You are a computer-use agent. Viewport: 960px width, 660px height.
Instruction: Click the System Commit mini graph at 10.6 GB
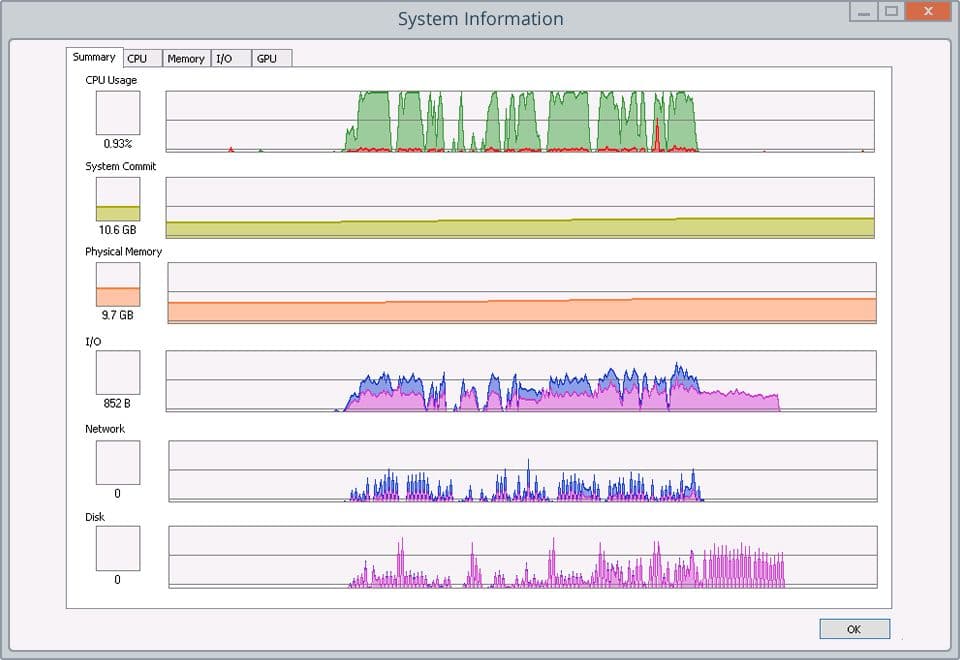pyautogui.click(x=118, y=199)
